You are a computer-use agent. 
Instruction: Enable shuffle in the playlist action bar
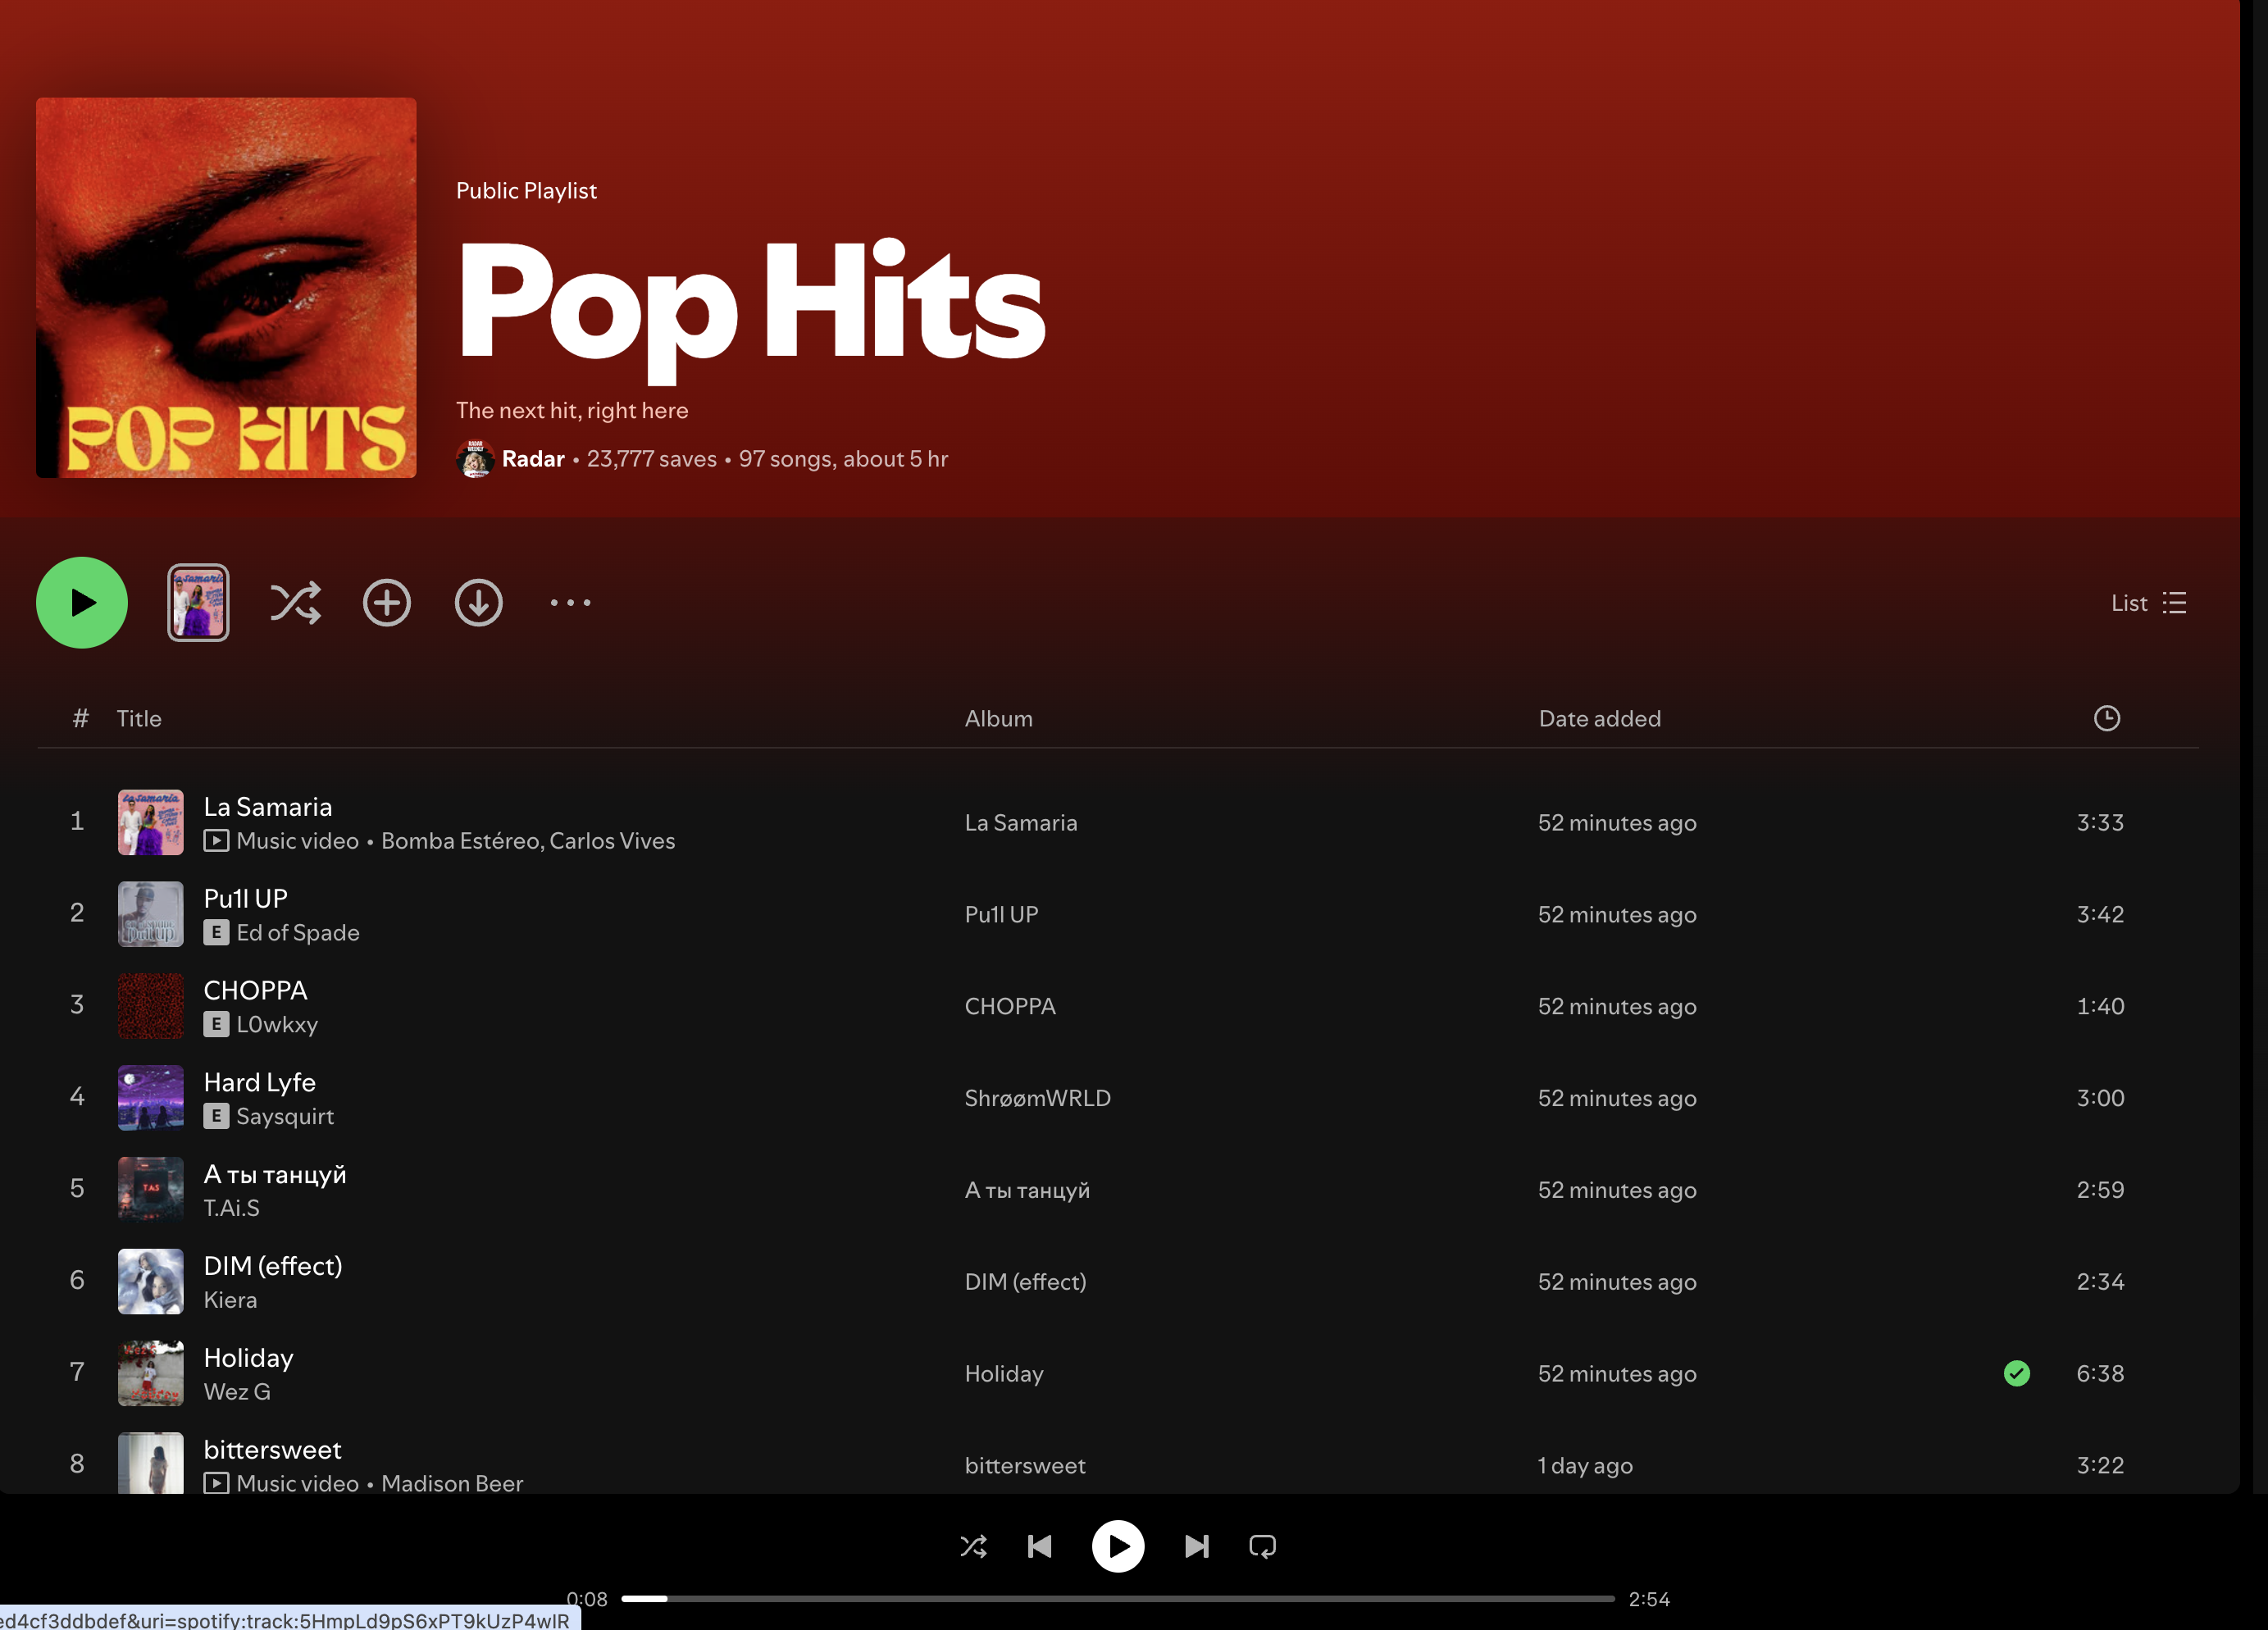click(x=295, y=602)
